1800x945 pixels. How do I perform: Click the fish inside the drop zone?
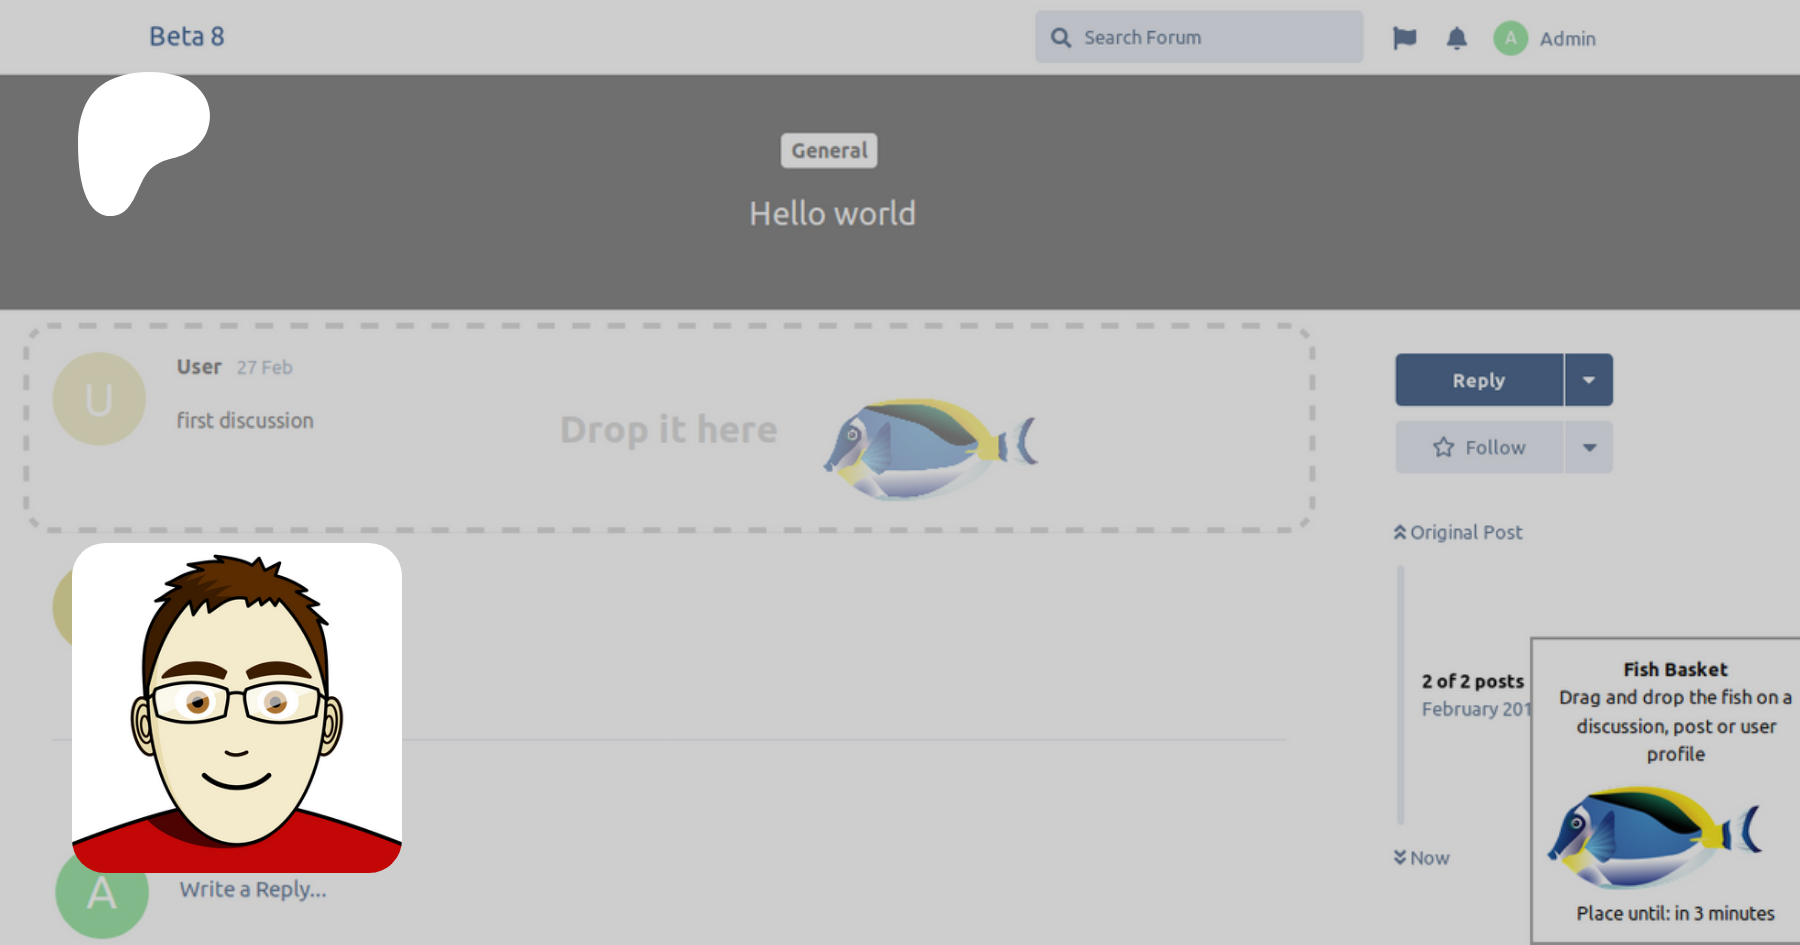[930, 448]
